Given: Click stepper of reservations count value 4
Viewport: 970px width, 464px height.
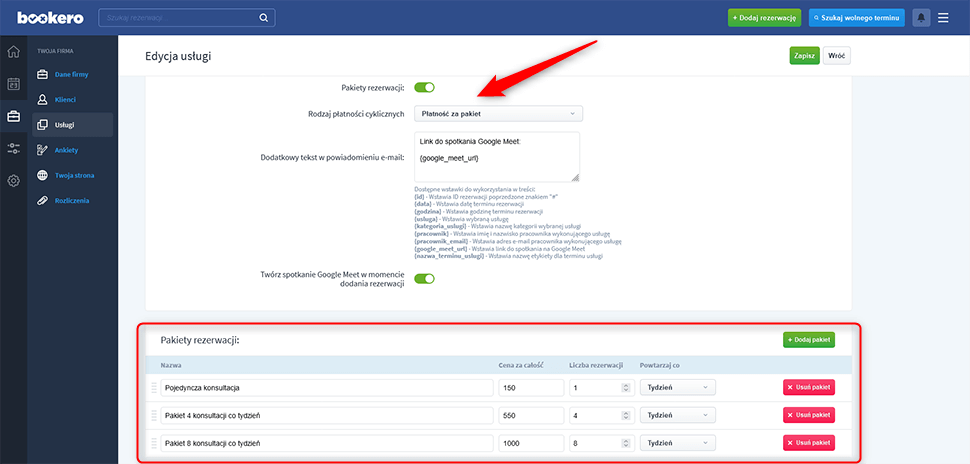Looking at the screenshot, I should tap(625, 415).
